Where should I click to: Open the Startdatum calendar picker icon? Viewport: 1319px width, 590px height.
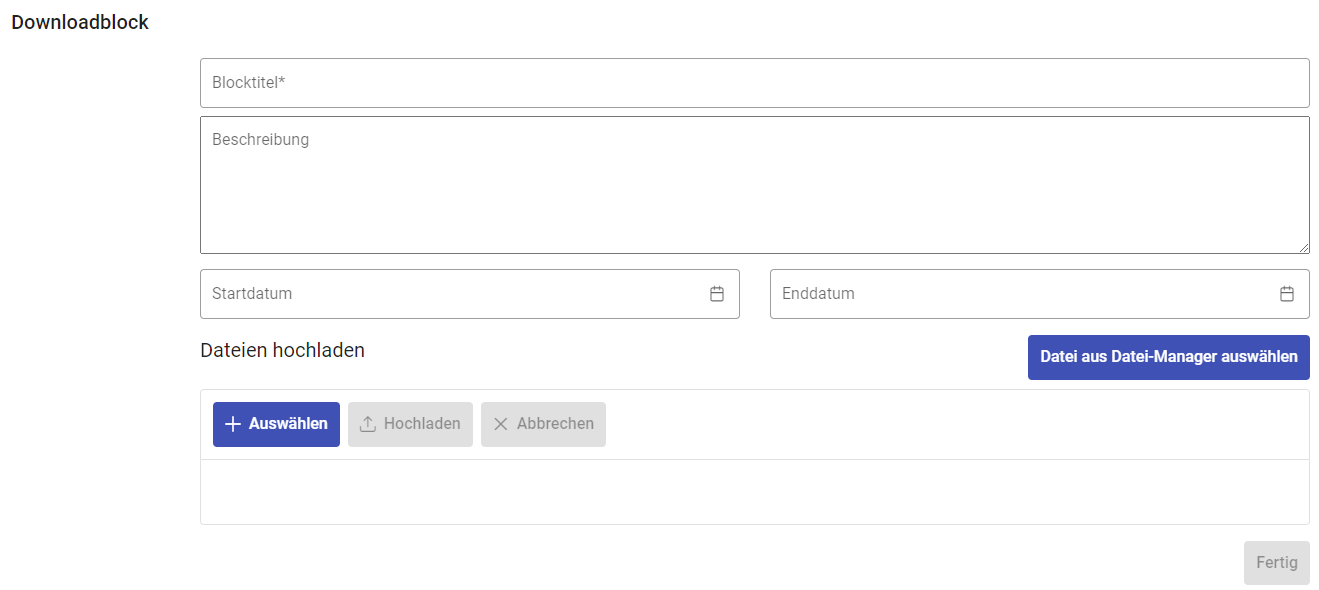717,294
